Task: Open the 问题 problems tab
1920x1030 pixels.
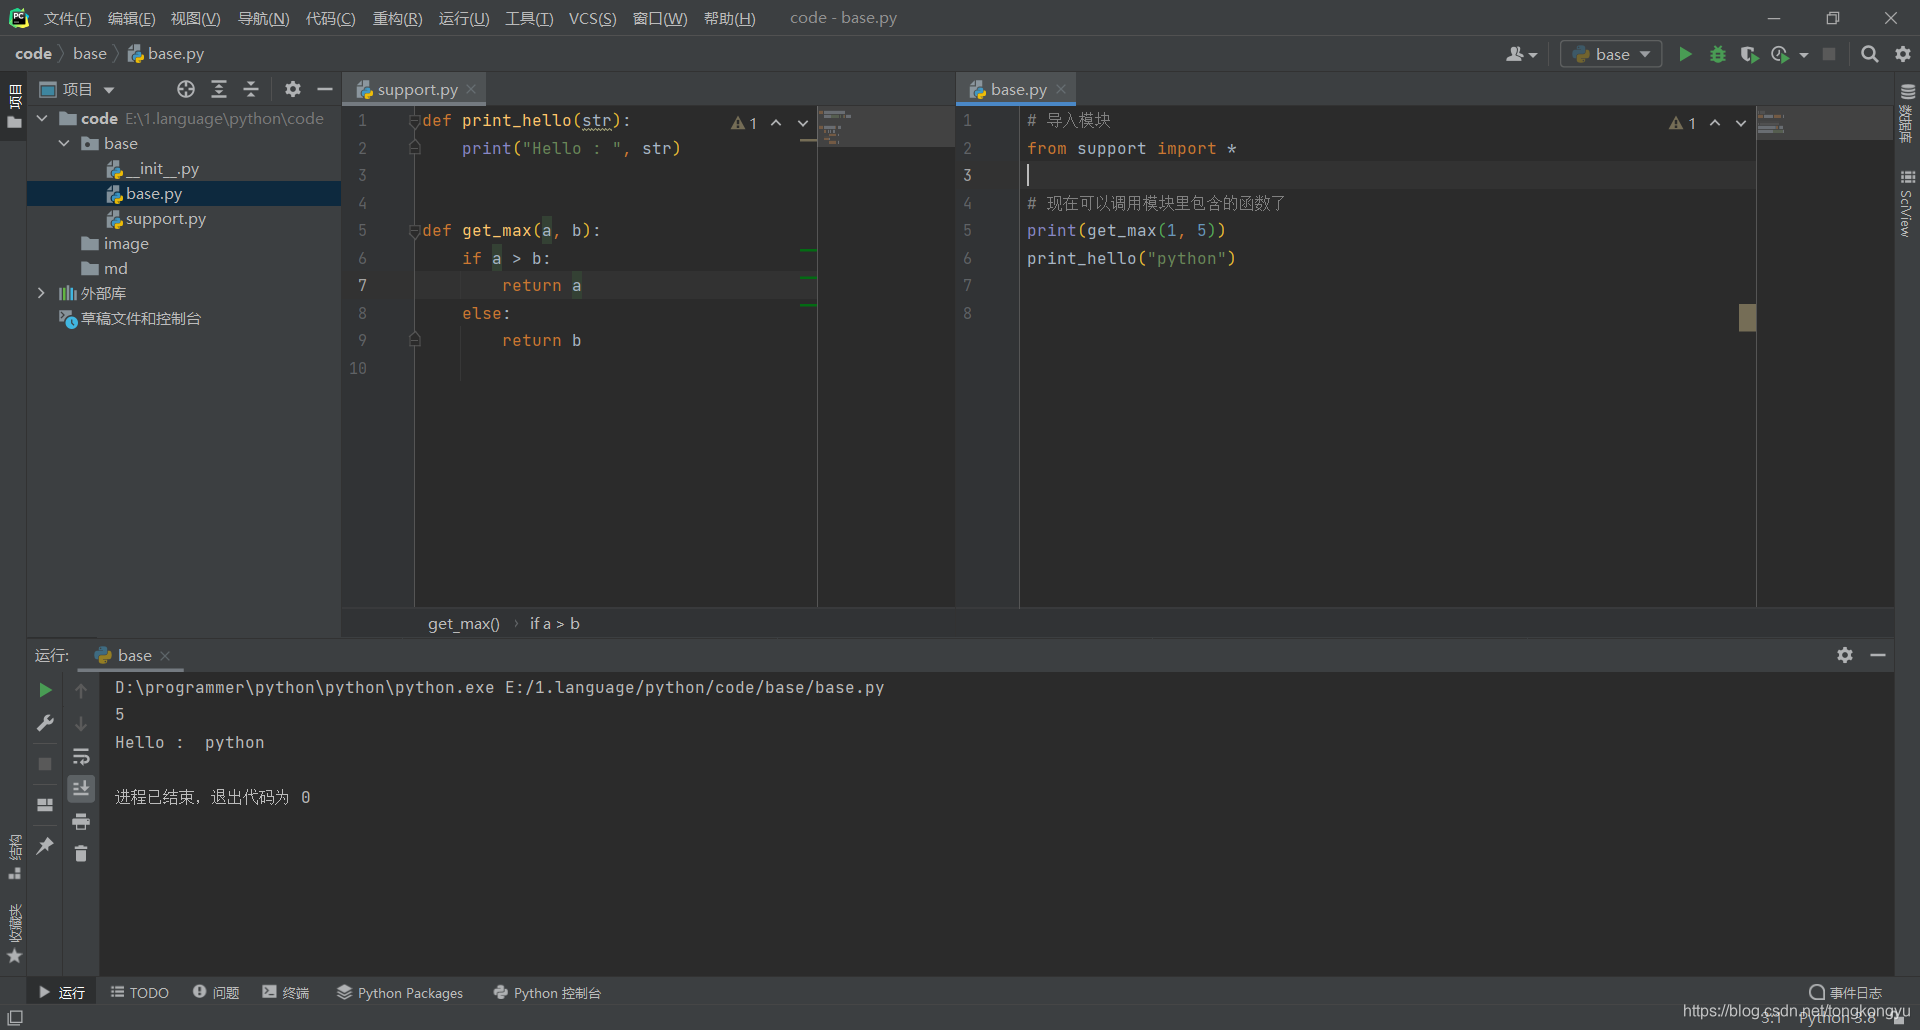Action: [216, 992]
